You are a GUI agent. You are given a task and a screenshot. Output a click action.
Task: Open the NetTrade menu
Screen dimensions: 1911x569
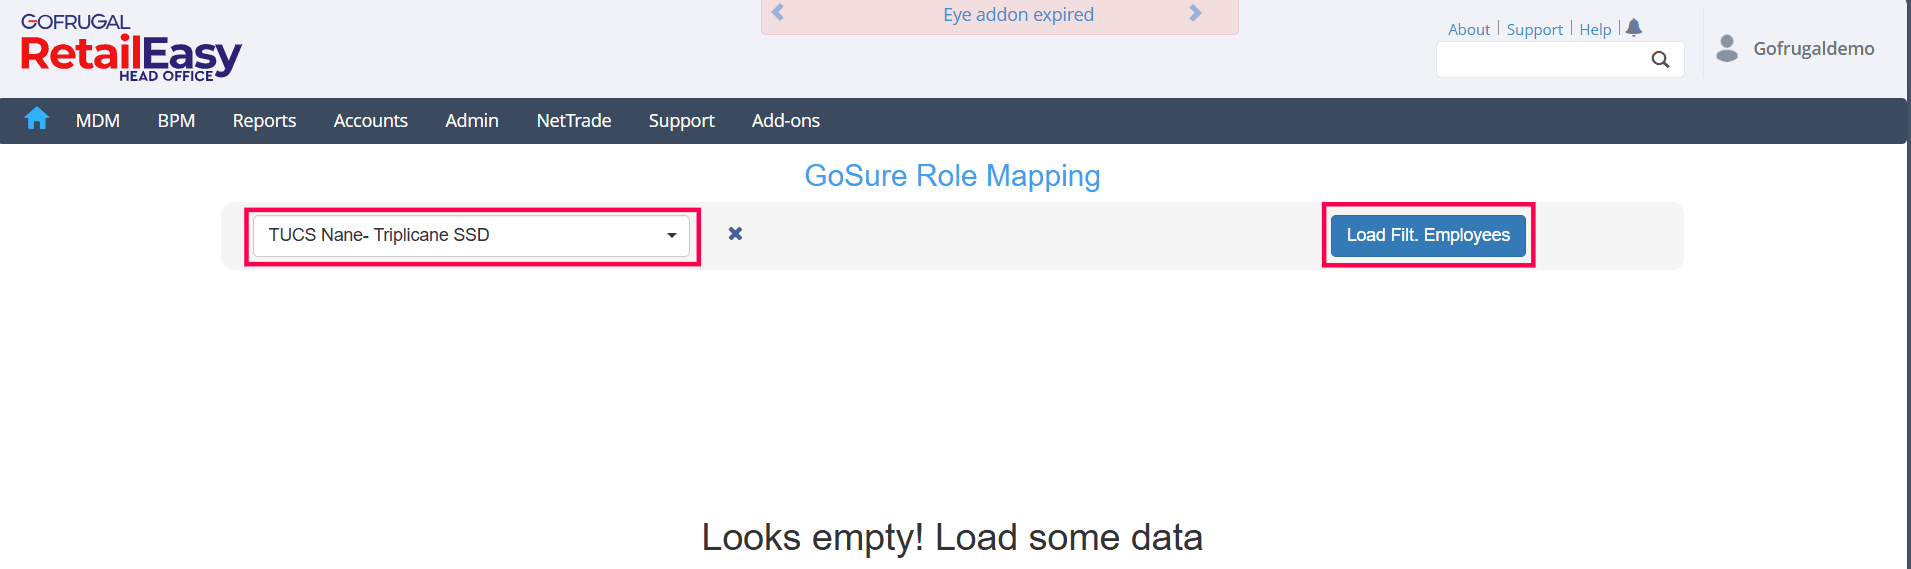(573, 121)
